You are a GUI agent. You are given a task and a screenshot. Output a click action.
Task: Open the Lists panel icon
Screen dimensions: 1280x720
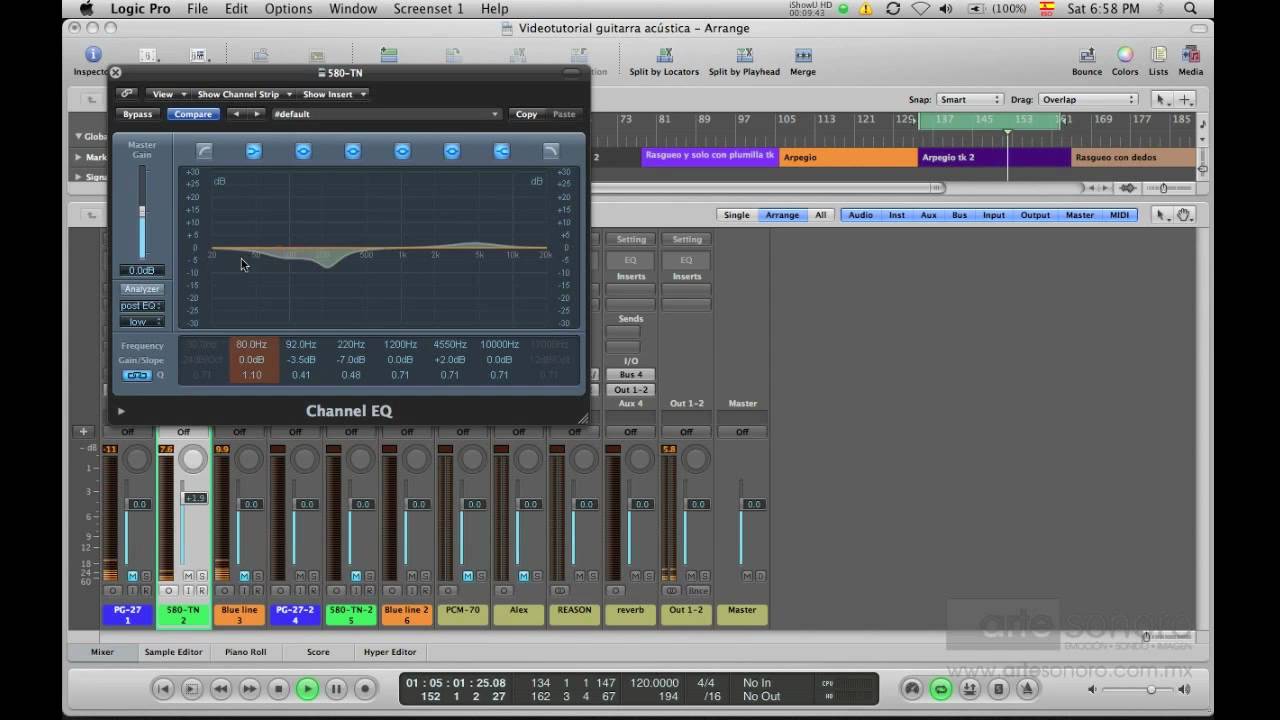pyautogui.click(x=1158, y=55)
